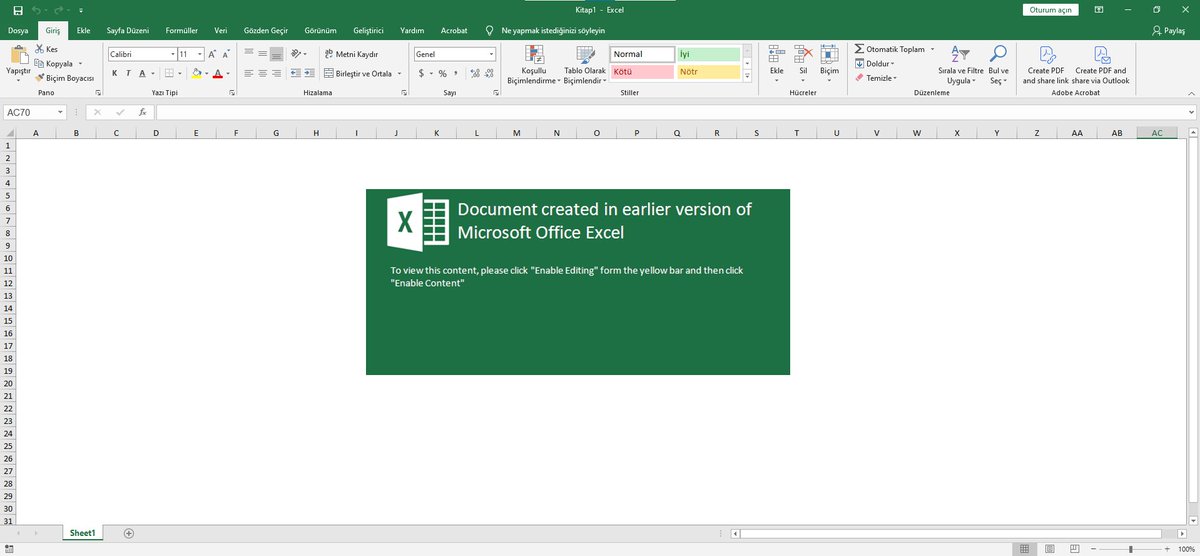Image resolution: width=1200 pixels, height=556 pixels.
Task: Apply the percent style format
Action: 443,73
